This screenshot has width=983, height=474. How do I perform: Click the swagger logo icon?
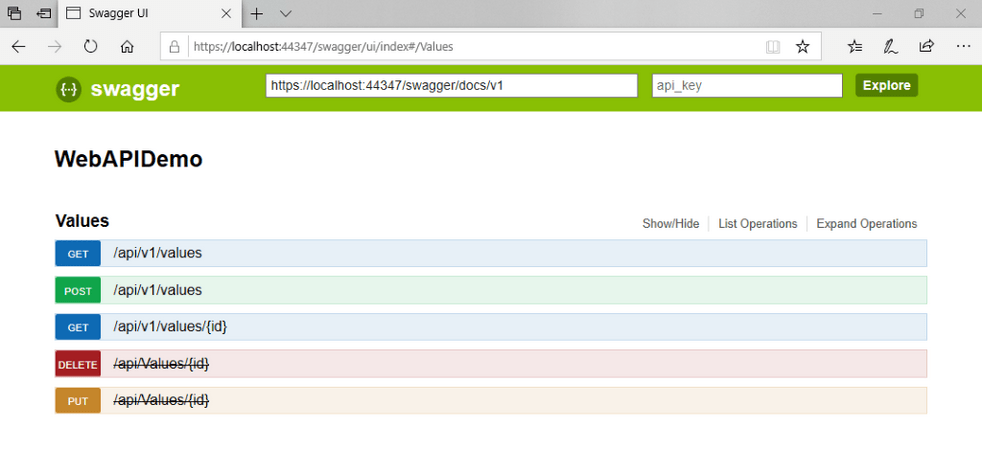69,89
